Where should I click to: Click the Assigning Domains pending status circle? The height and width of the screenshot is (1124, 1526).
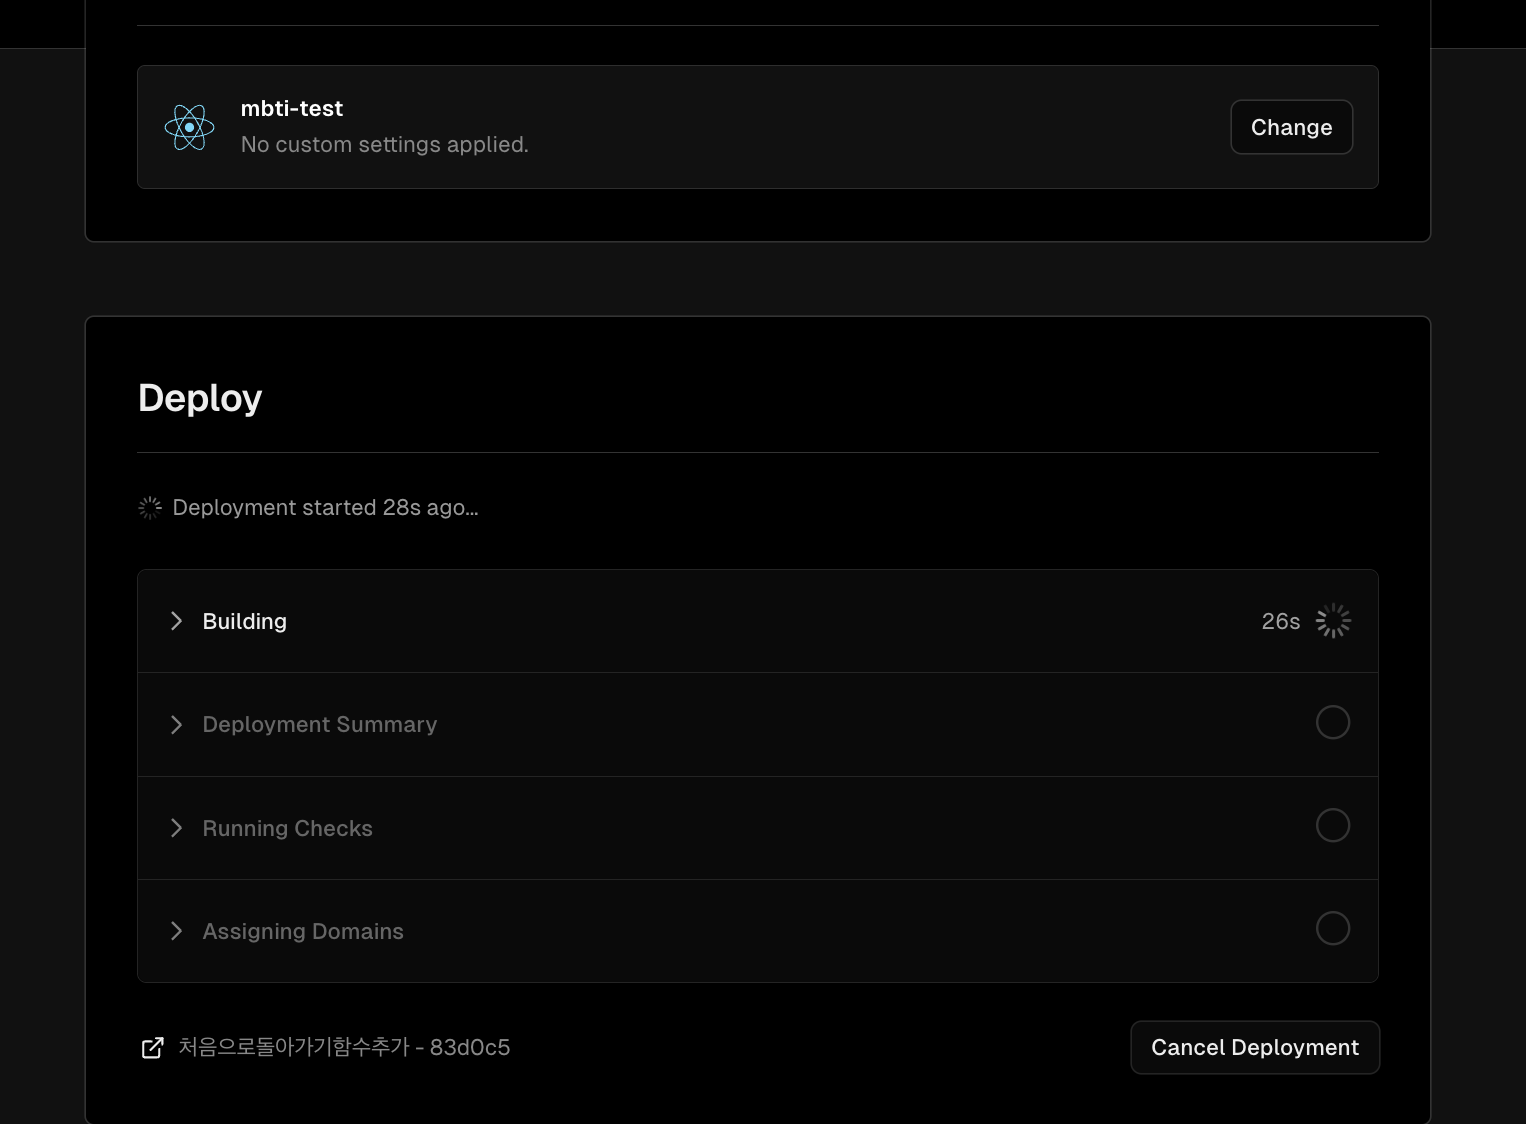[x=1333, y=929]
